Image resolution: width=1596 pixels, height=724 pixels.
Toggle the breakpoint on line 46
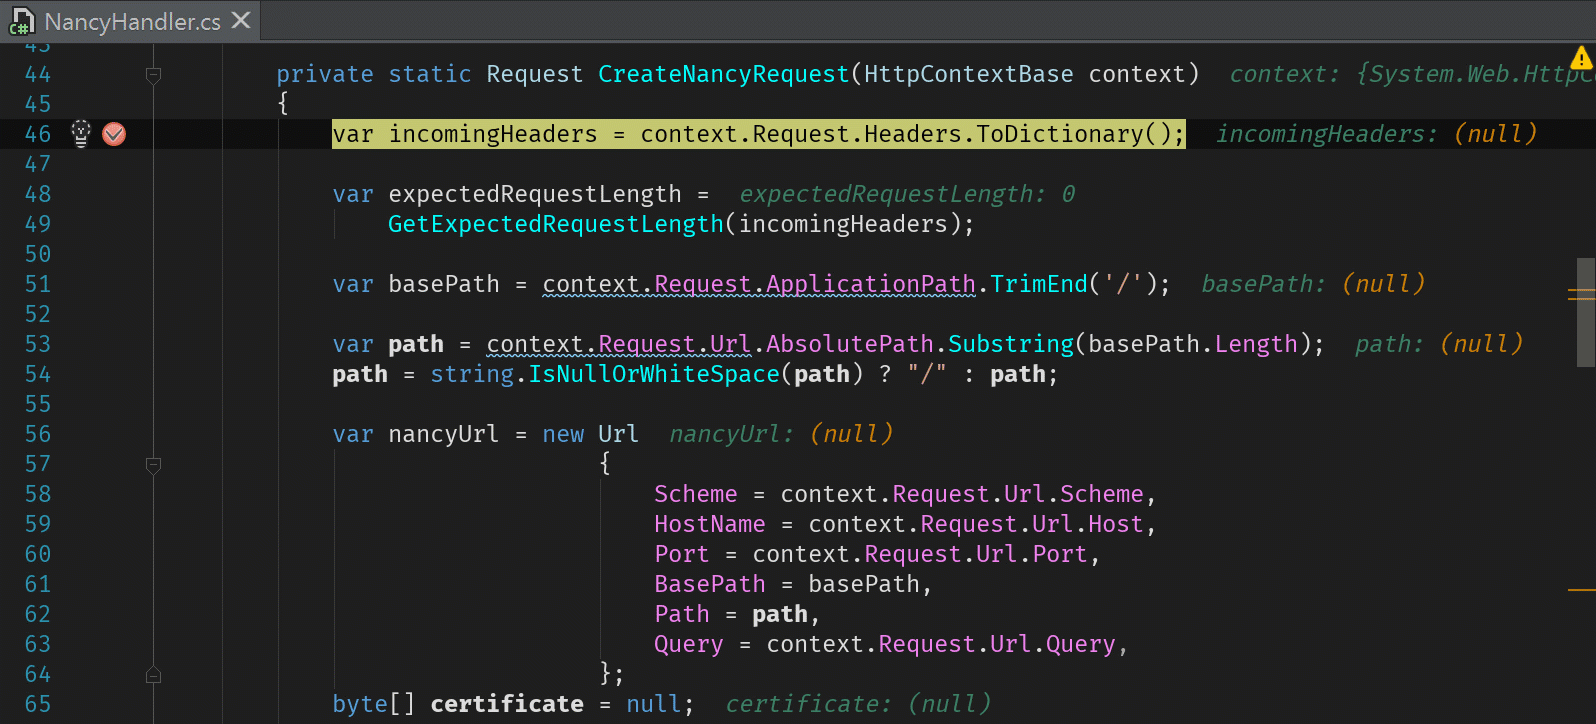click(114, 134)
